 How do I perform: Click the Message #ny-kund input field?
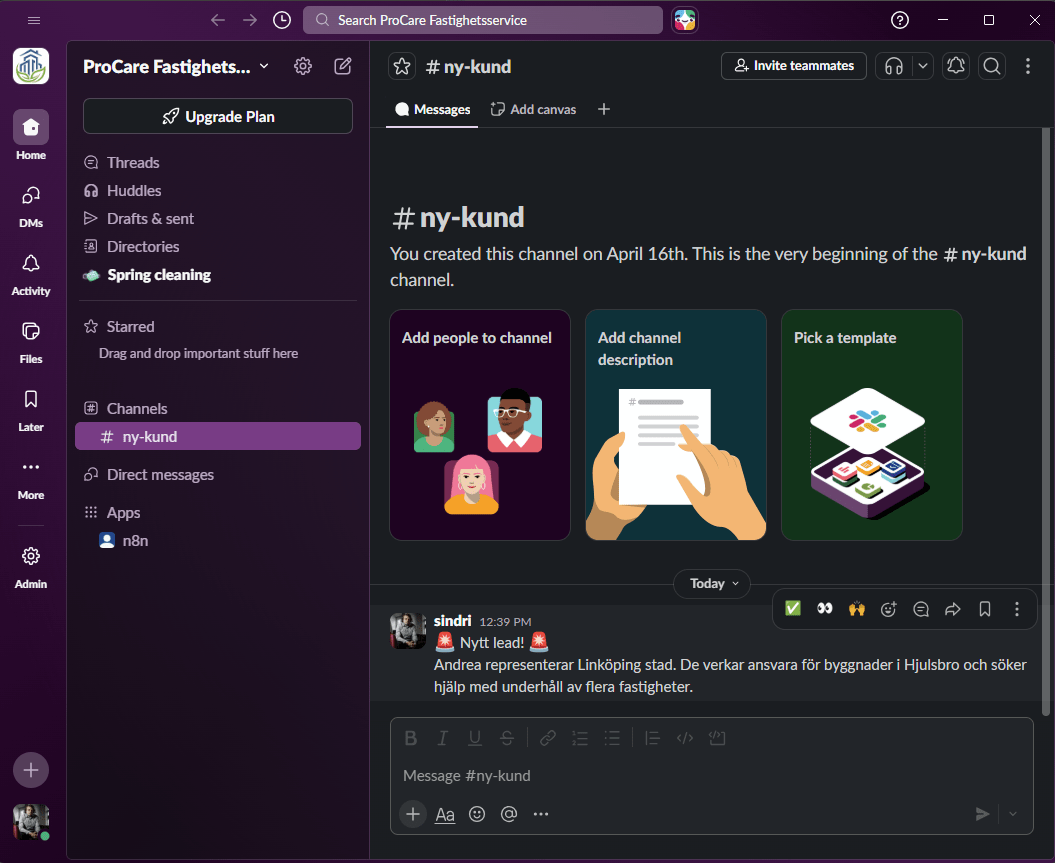coord(712,776)
